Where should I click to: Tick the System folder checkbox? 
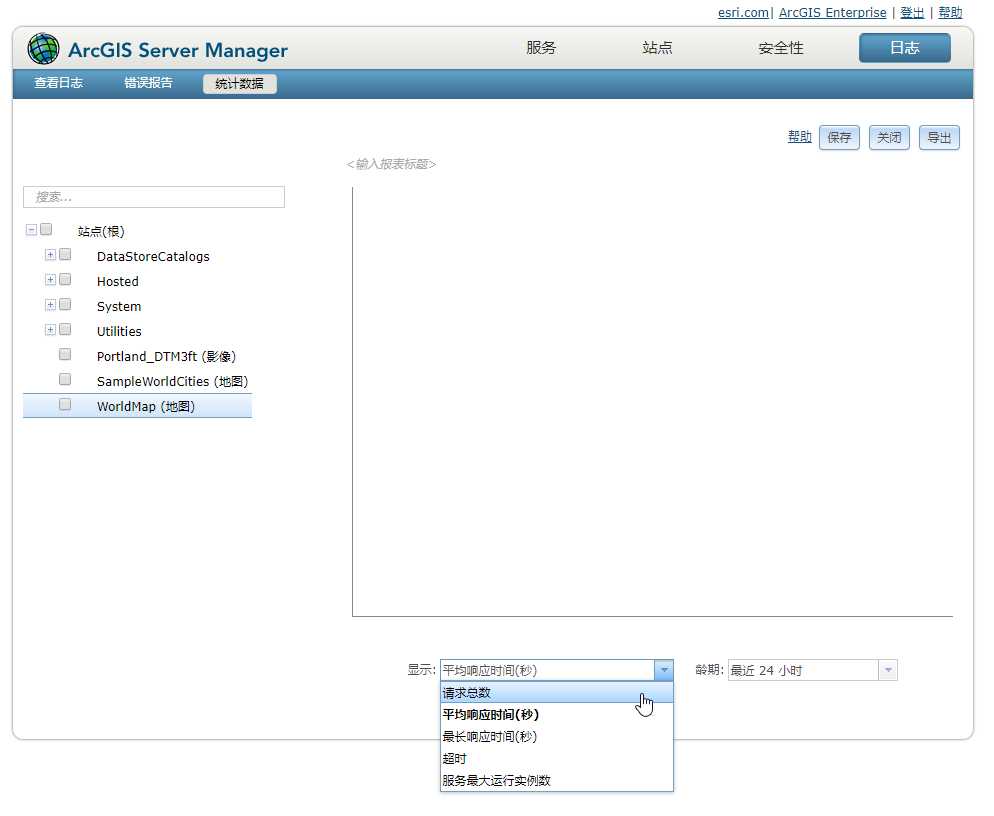65,304
